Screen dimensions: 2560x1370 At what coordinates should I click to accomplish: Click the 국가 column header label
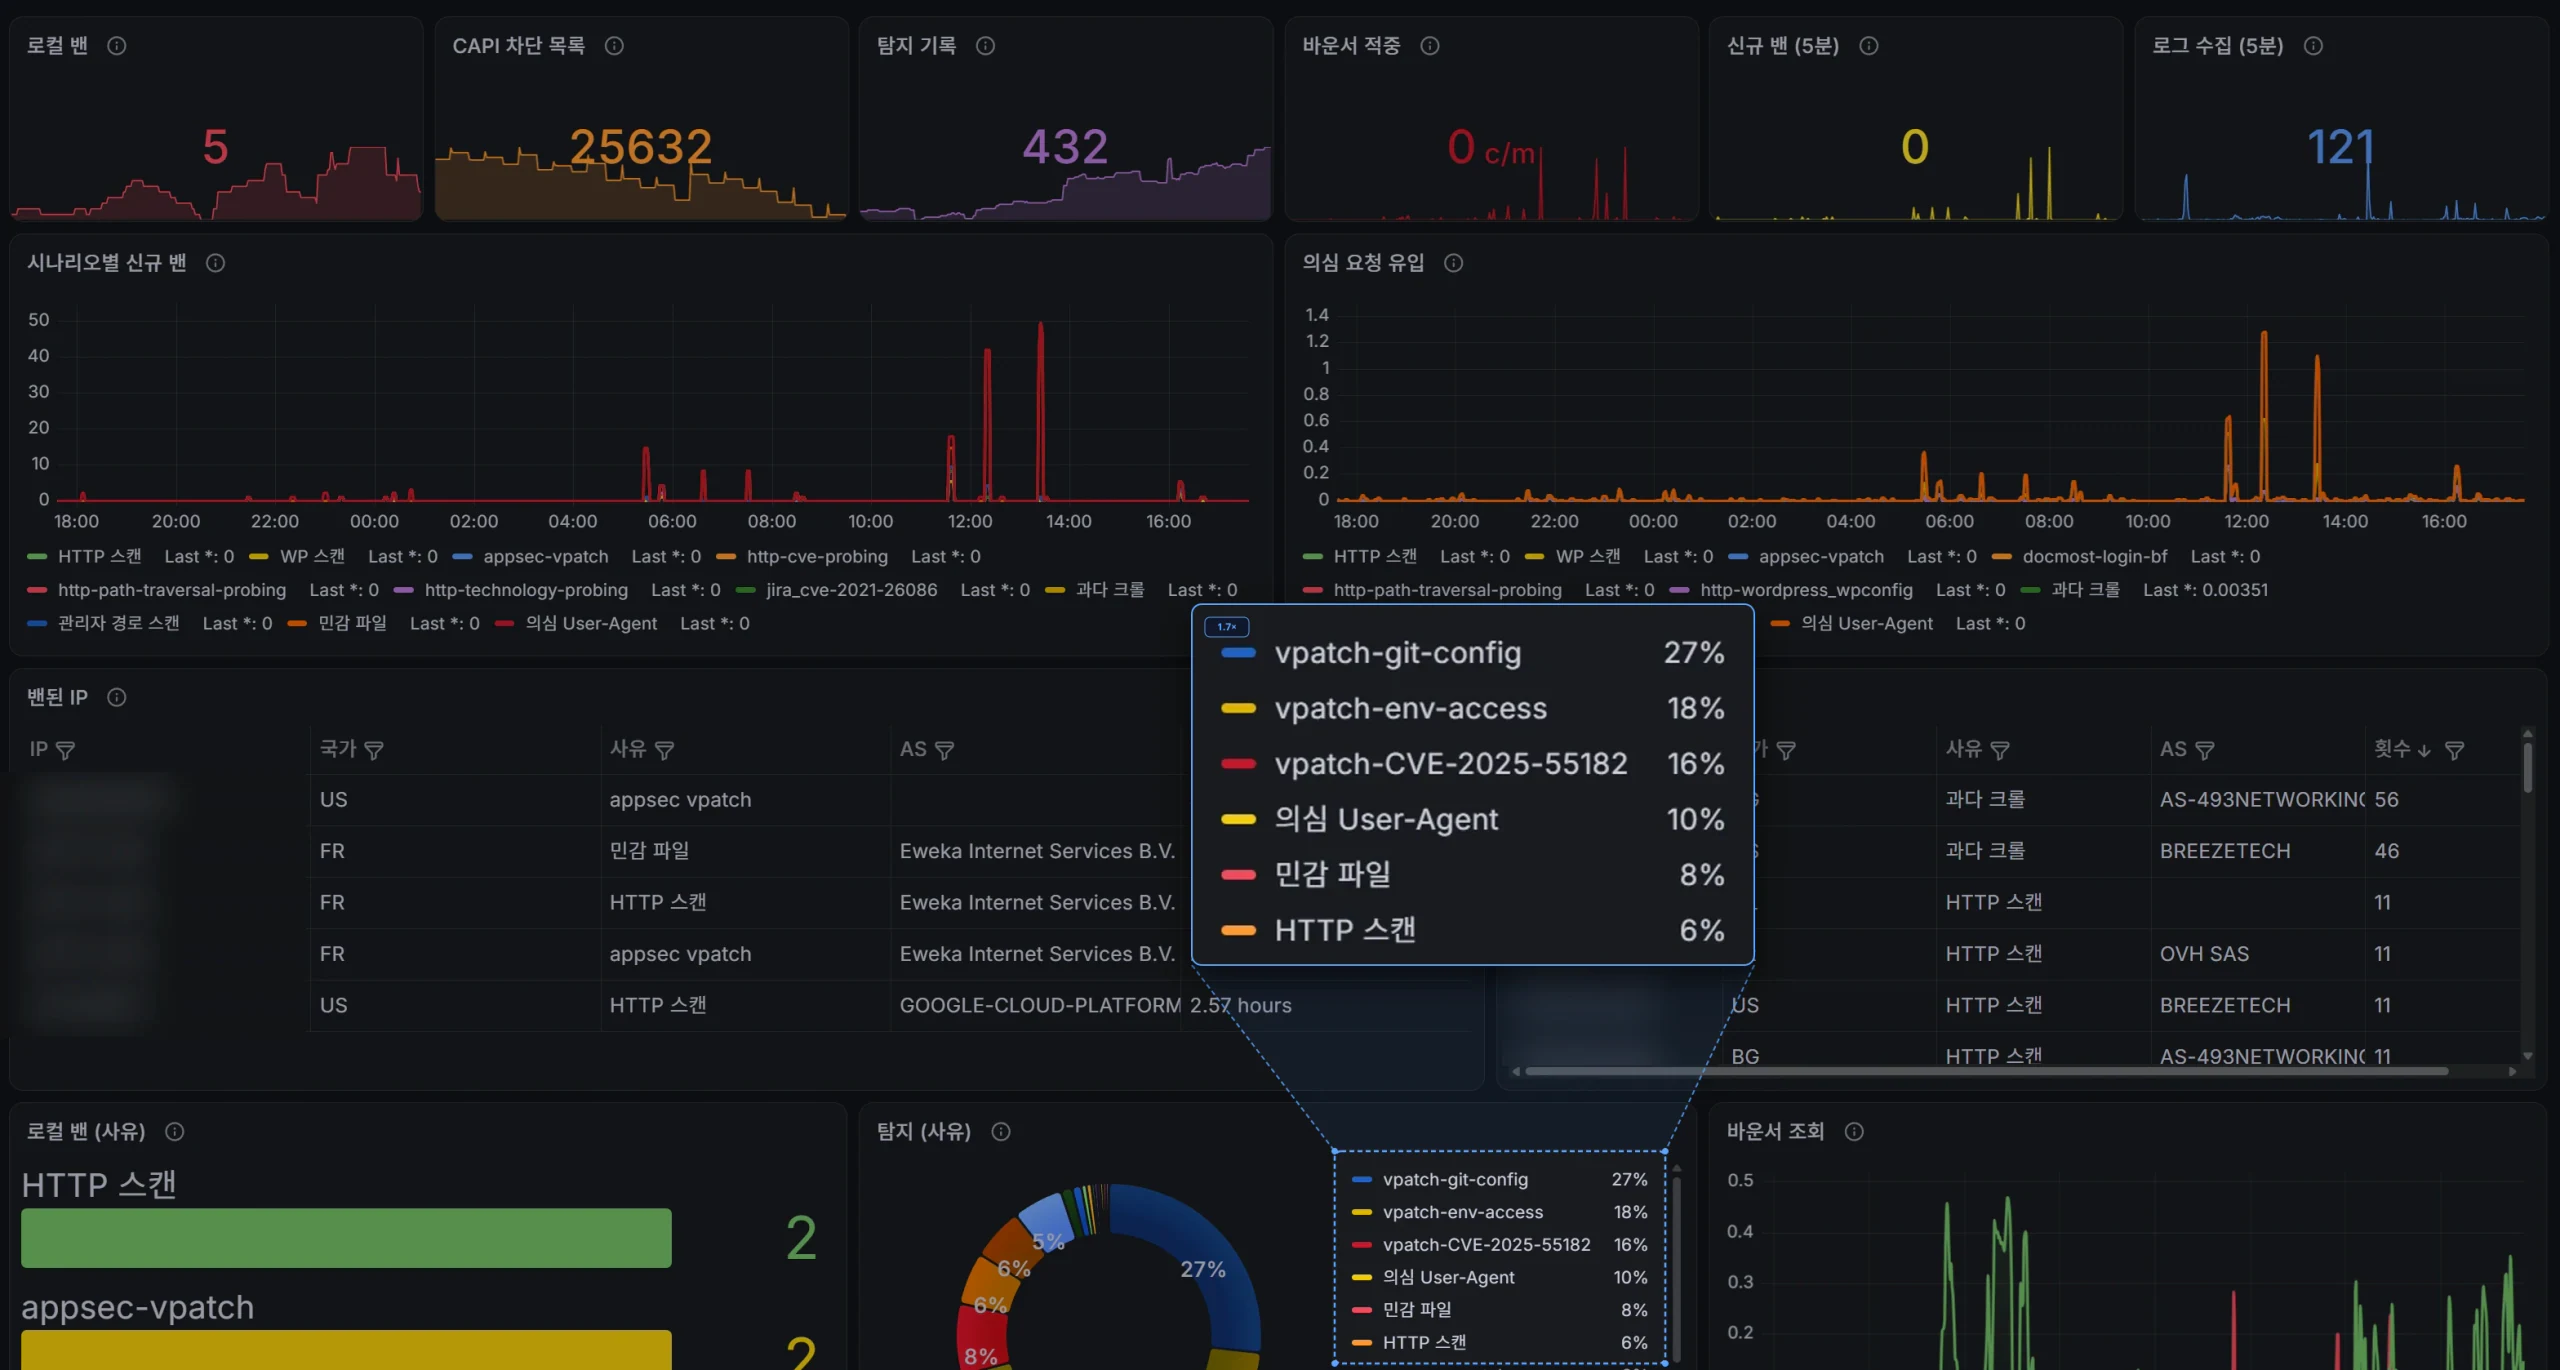[338, 749]
